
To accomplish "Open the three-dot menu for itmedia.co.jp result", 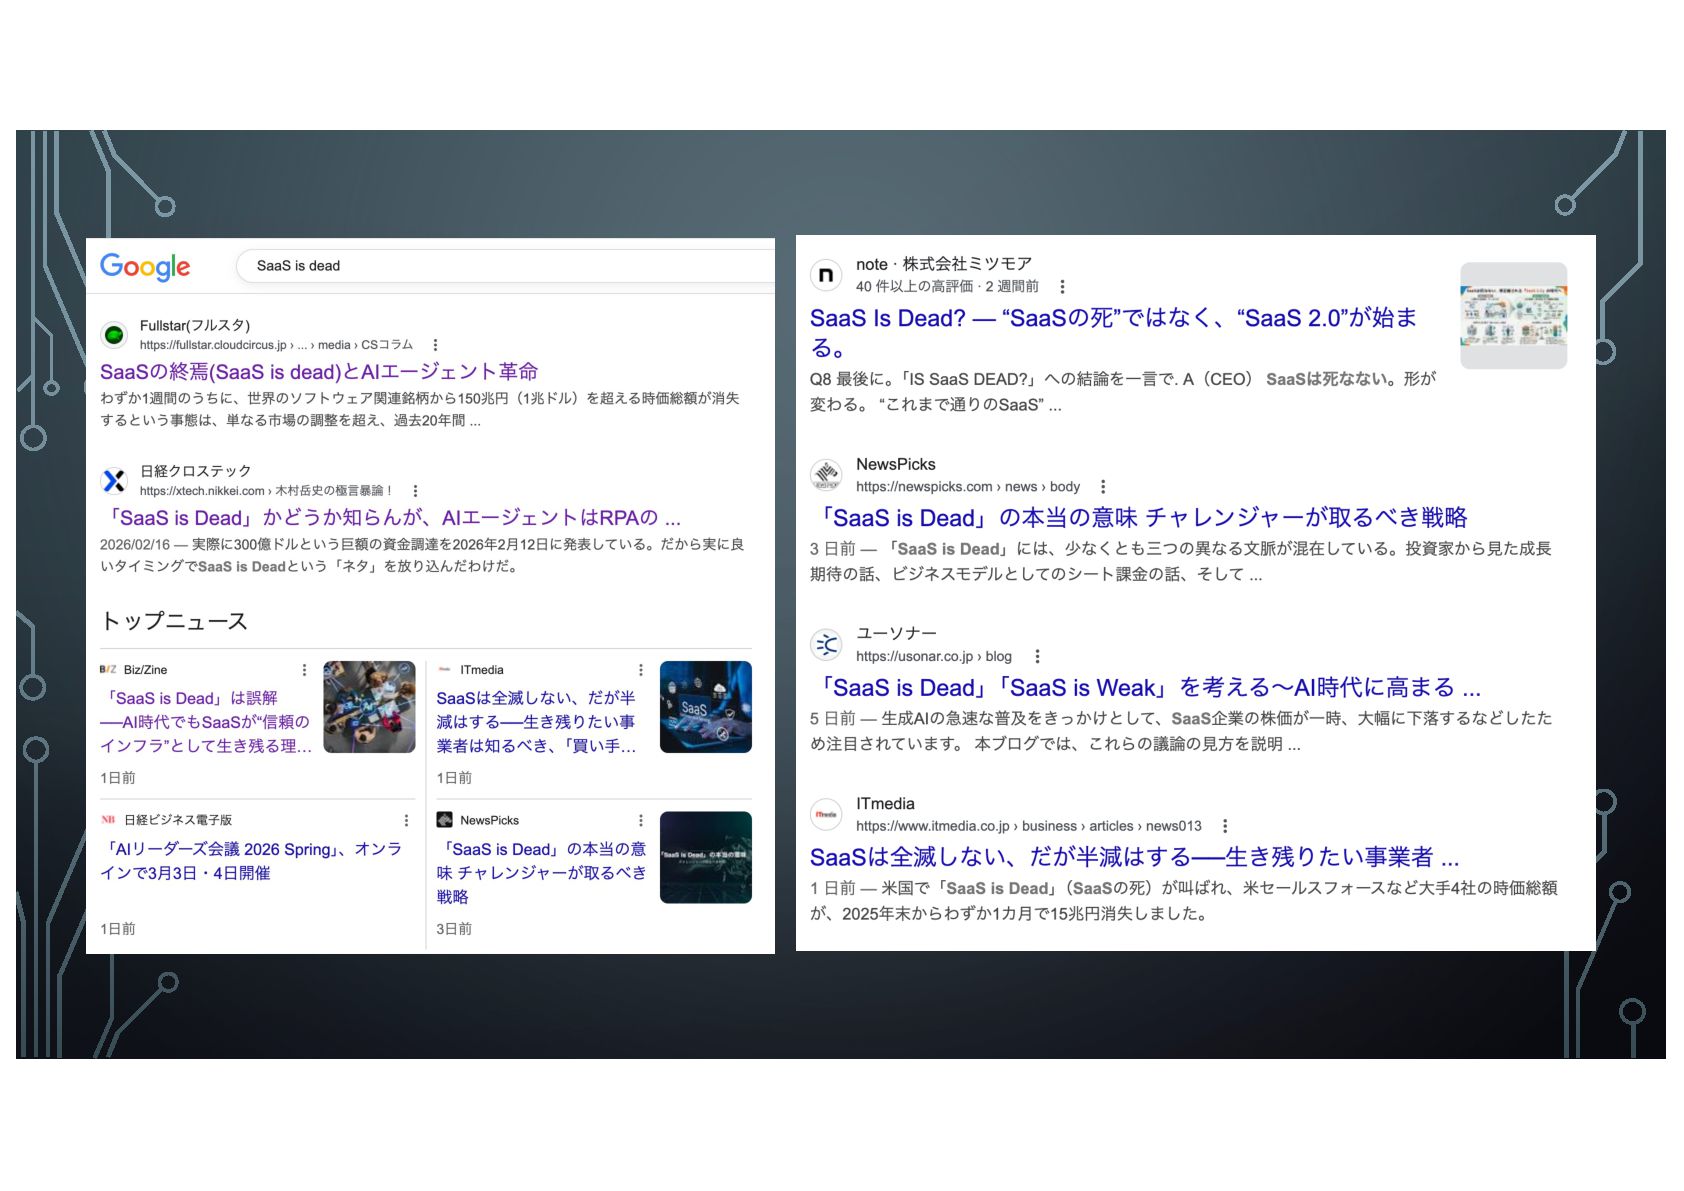I will [1225, 826].
